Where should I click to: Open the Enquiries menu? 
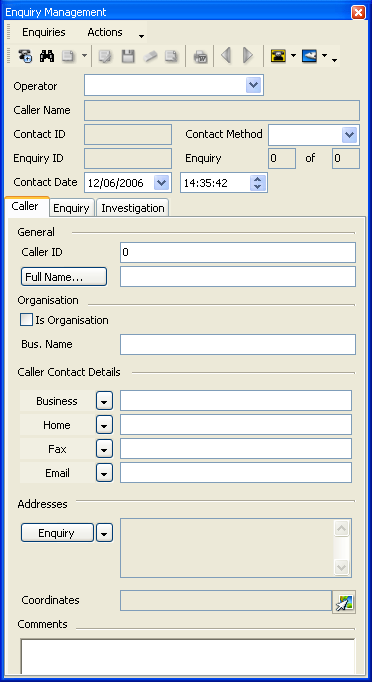pyautogui.click(x=44, y=32)
